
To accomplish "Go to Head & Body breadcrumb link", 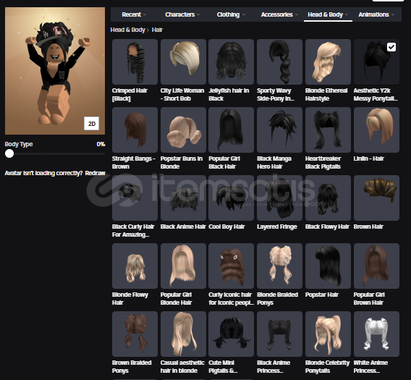I will (128, 30).
